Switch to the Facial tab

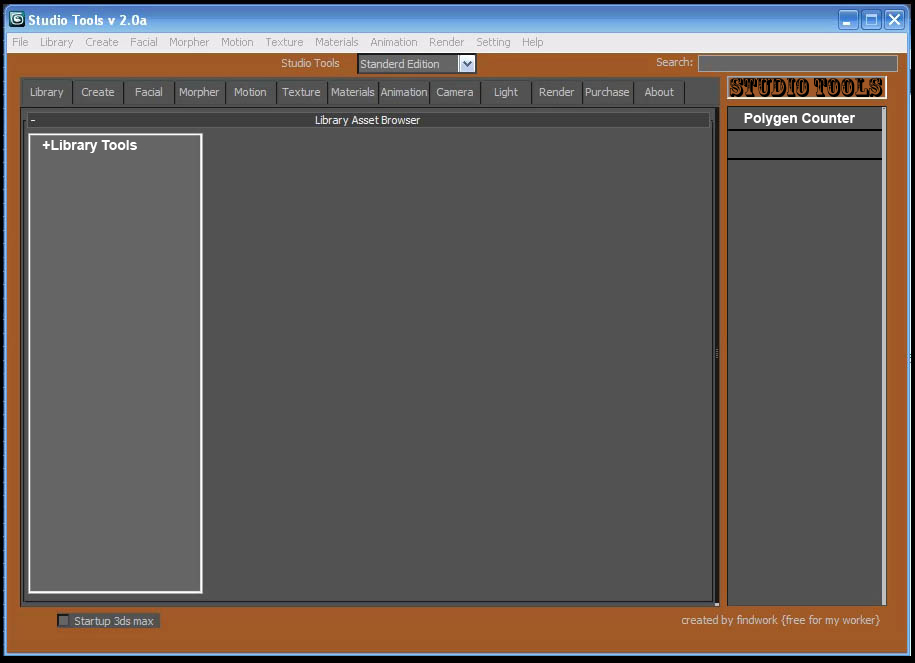pos(149,92)
